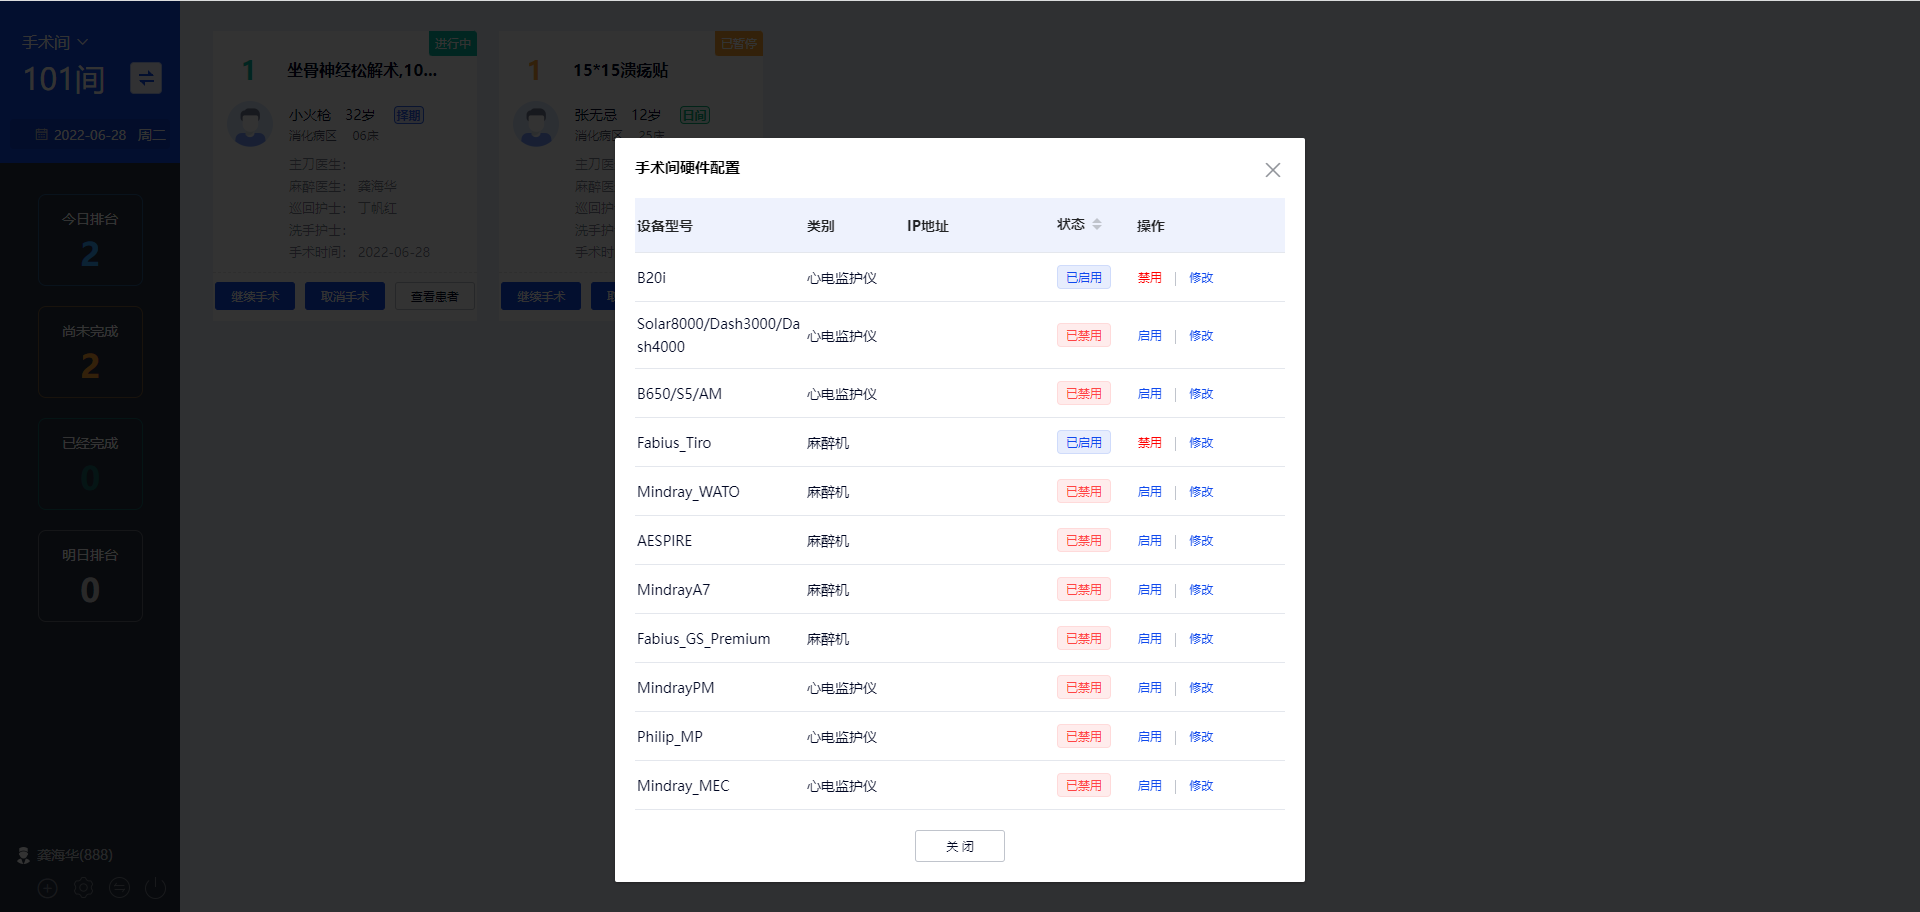Modify the Mindray_MEC row
1920x912 pixels.
pyautogui.click(x=1200, y=786)
